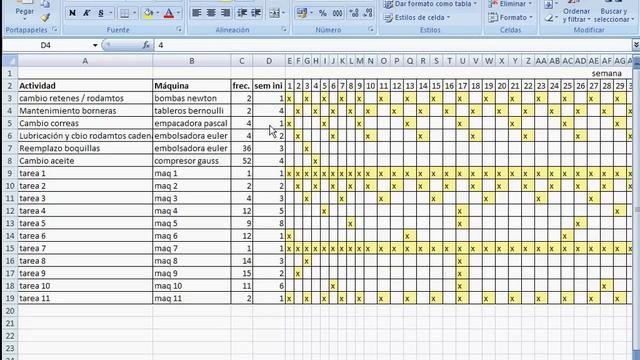Open Número dialog launcher
640x360 pixels.
(371, 29)
